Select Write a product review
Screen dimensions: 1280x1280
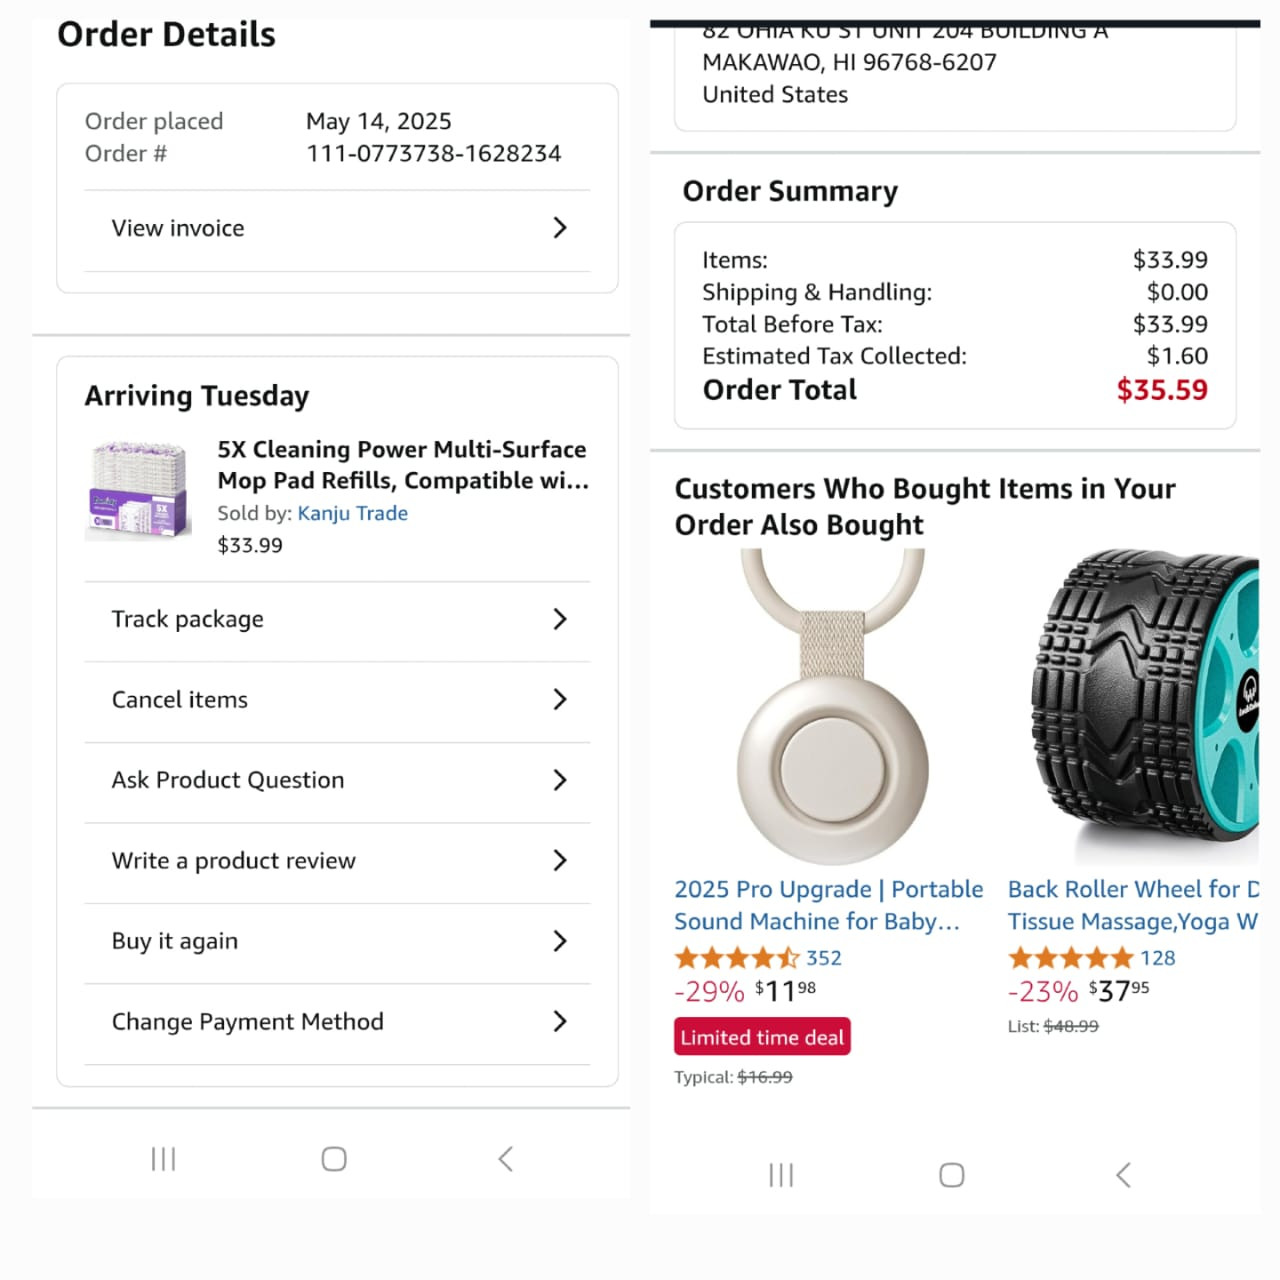coord(234,861)
